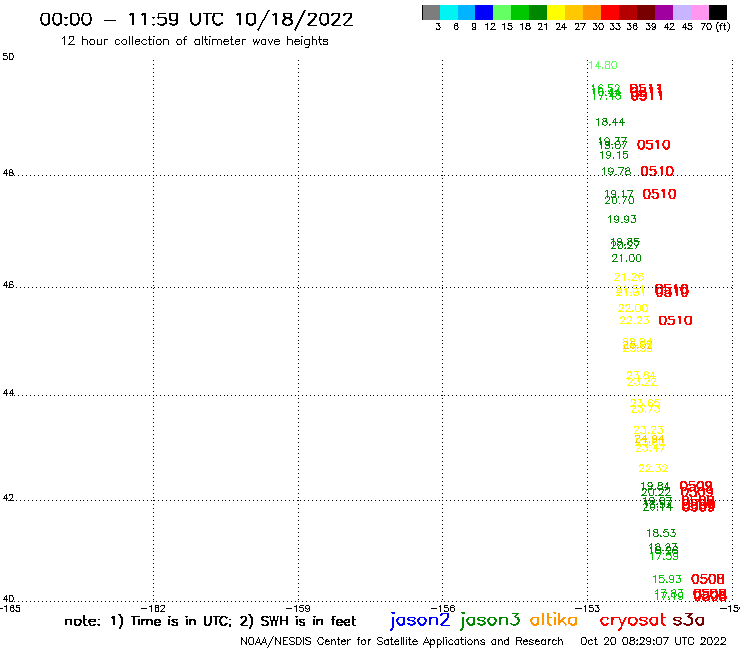Select the purple 42 ft legend swatch
740x650 pixels.
(x=664, y=12)
